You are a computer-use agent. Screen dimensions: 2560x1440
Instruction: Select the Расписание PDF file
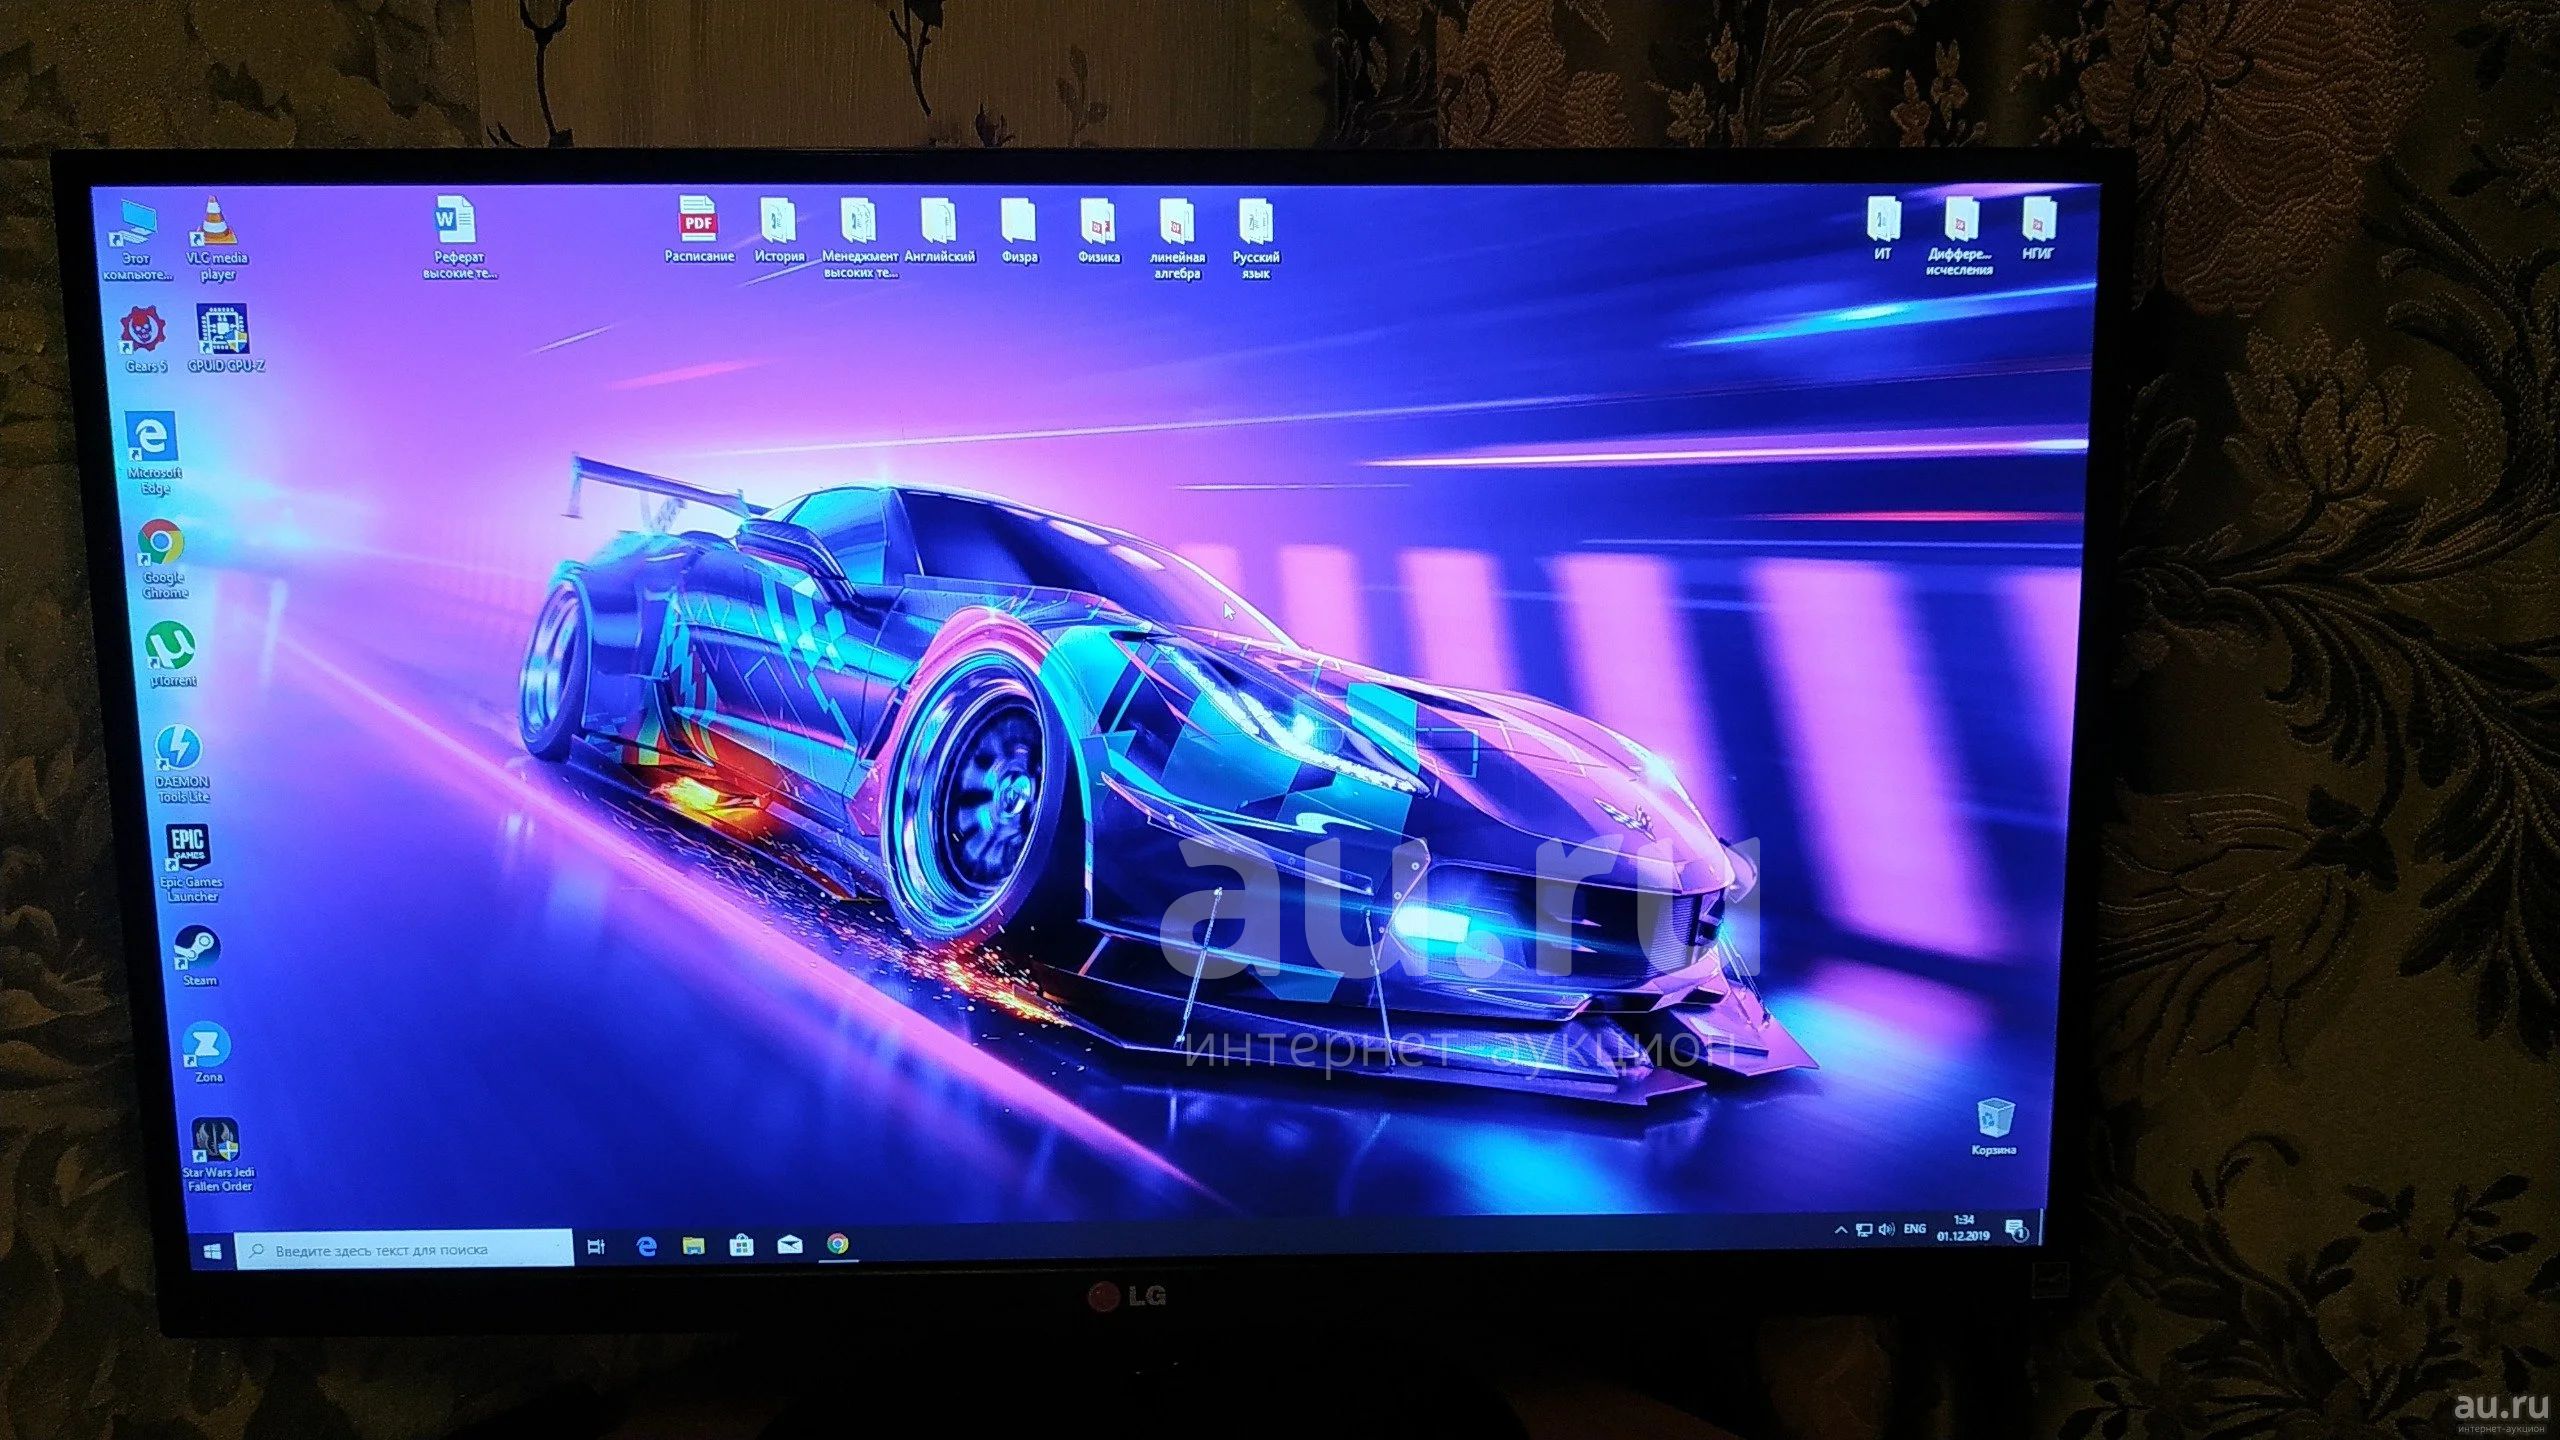[x=699, y=230]
